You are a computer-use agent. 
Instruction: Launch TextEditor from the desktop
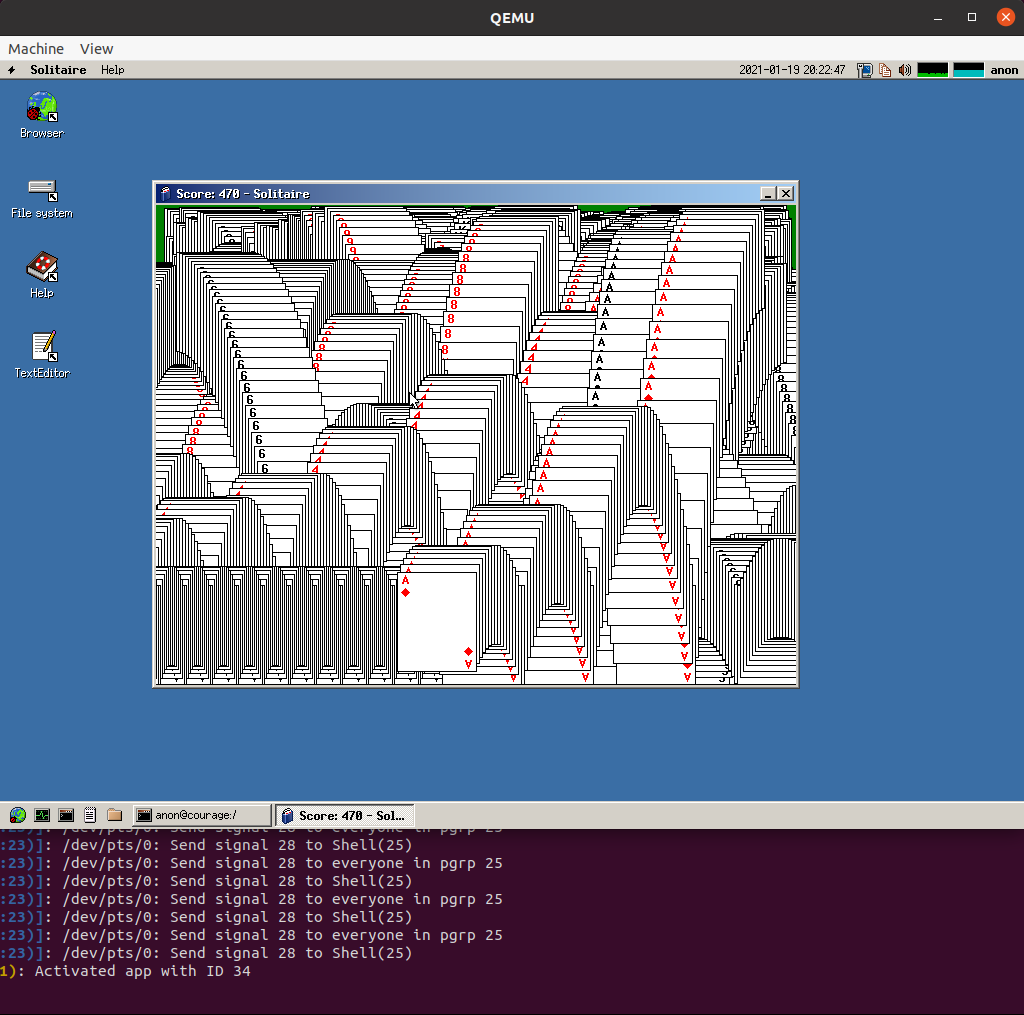tap(40, 348)
